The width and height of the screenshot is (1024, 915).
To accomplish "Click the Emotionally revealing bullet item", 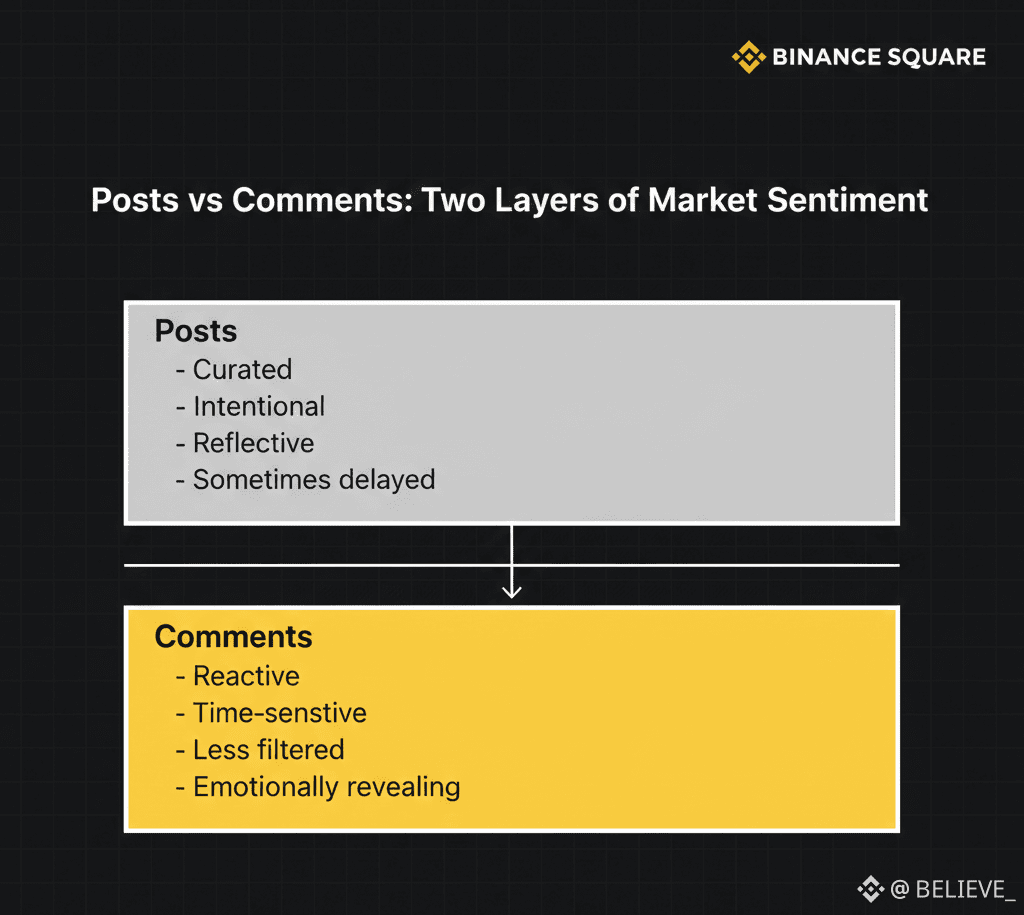I will pyautogui.click(x=326, y=787).
